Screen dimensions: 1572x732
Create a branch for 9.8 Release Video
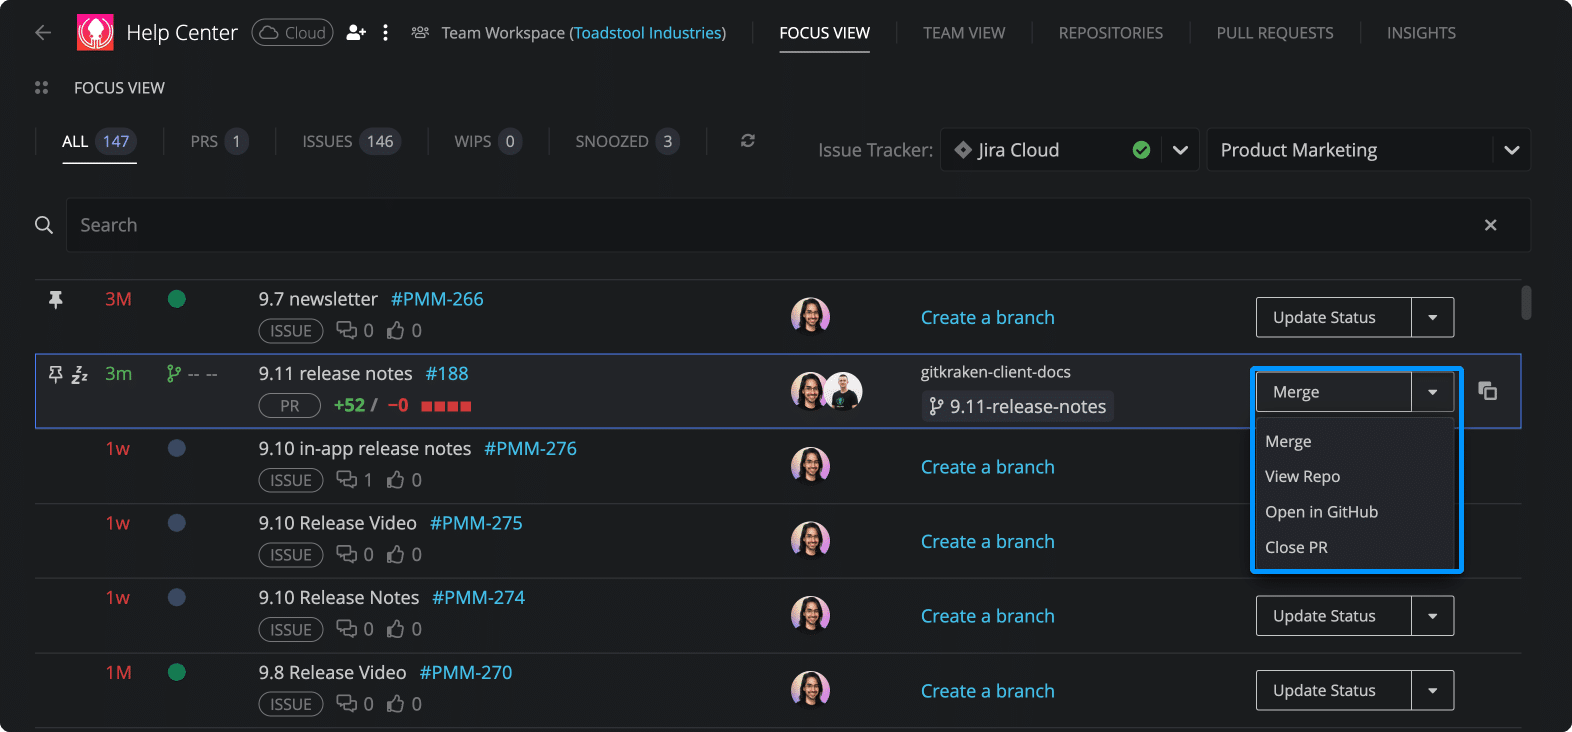[988, 691]
